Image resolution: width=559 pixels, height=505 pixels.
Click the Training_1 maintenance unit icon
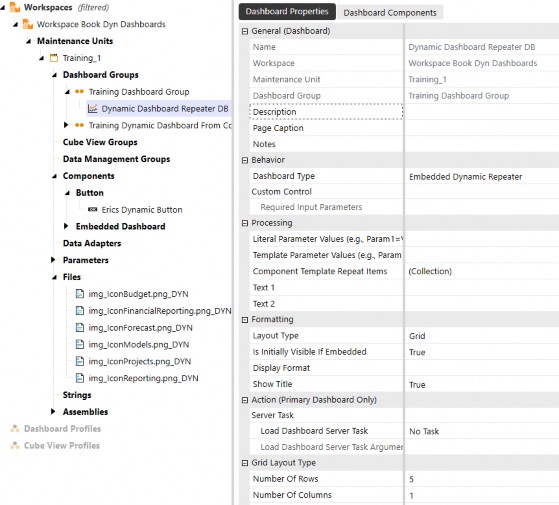coord(54,58)
